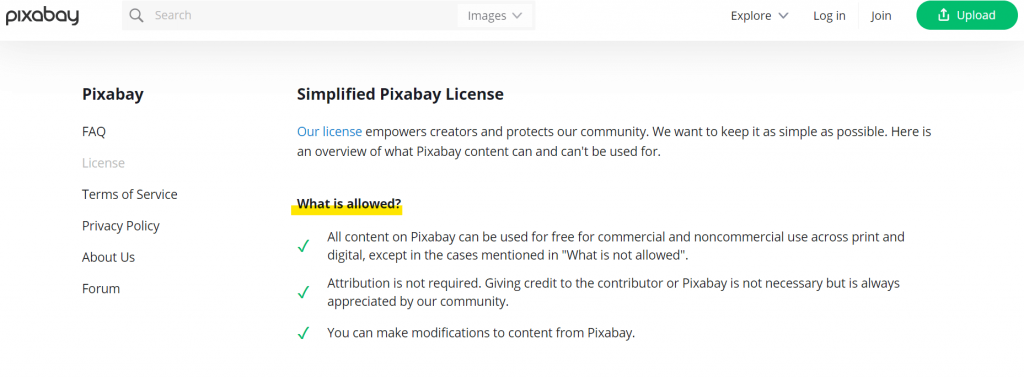The image size is (1024, 377).
Task: Click the upload arrow icon
Action: tap(943, 15)
